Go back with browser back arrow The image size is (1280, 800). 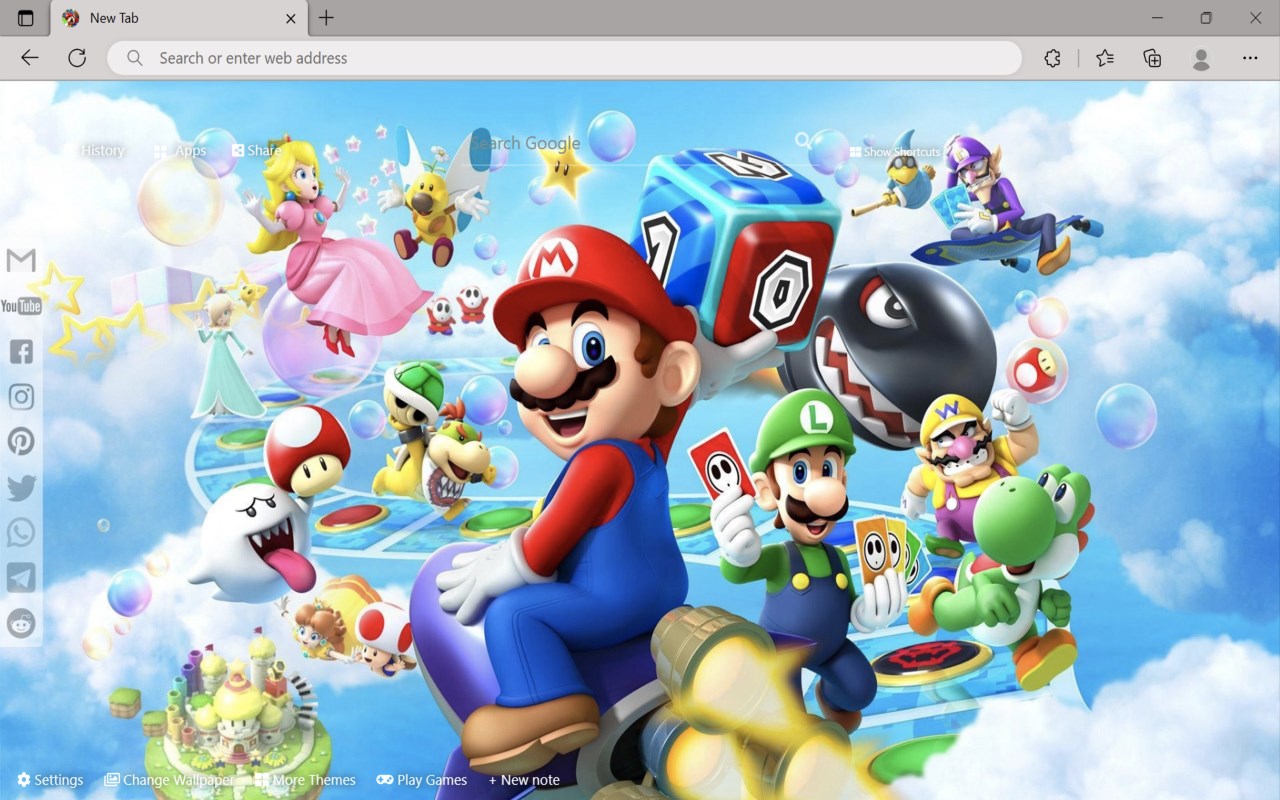[x=30, y=58]
